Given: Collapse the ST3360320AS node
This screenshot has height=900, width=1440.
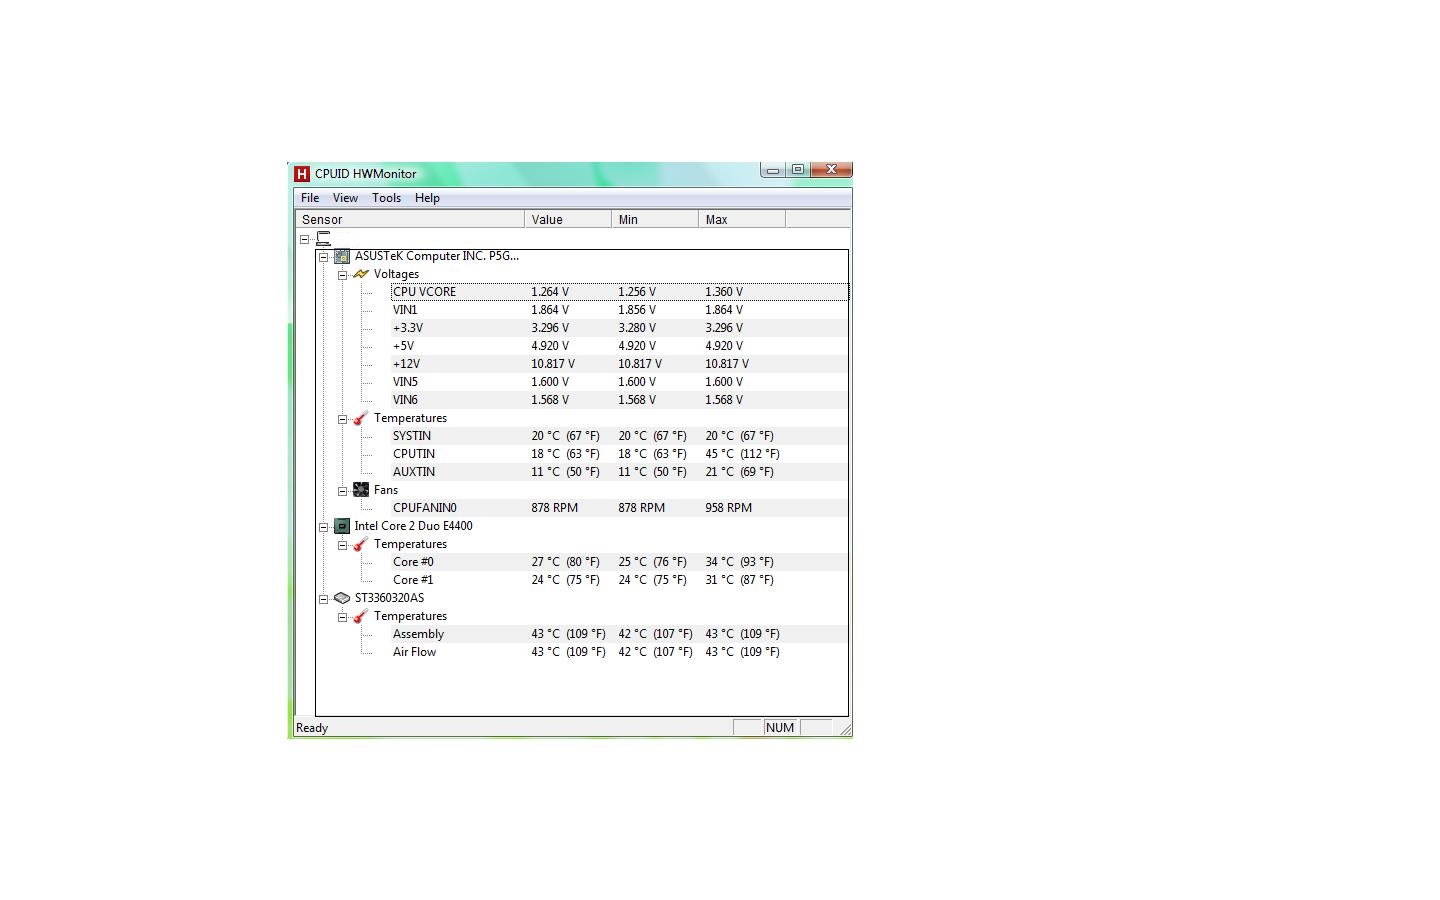Looking at the screenshot, I should pyautogui.click(x=324, y=599).
